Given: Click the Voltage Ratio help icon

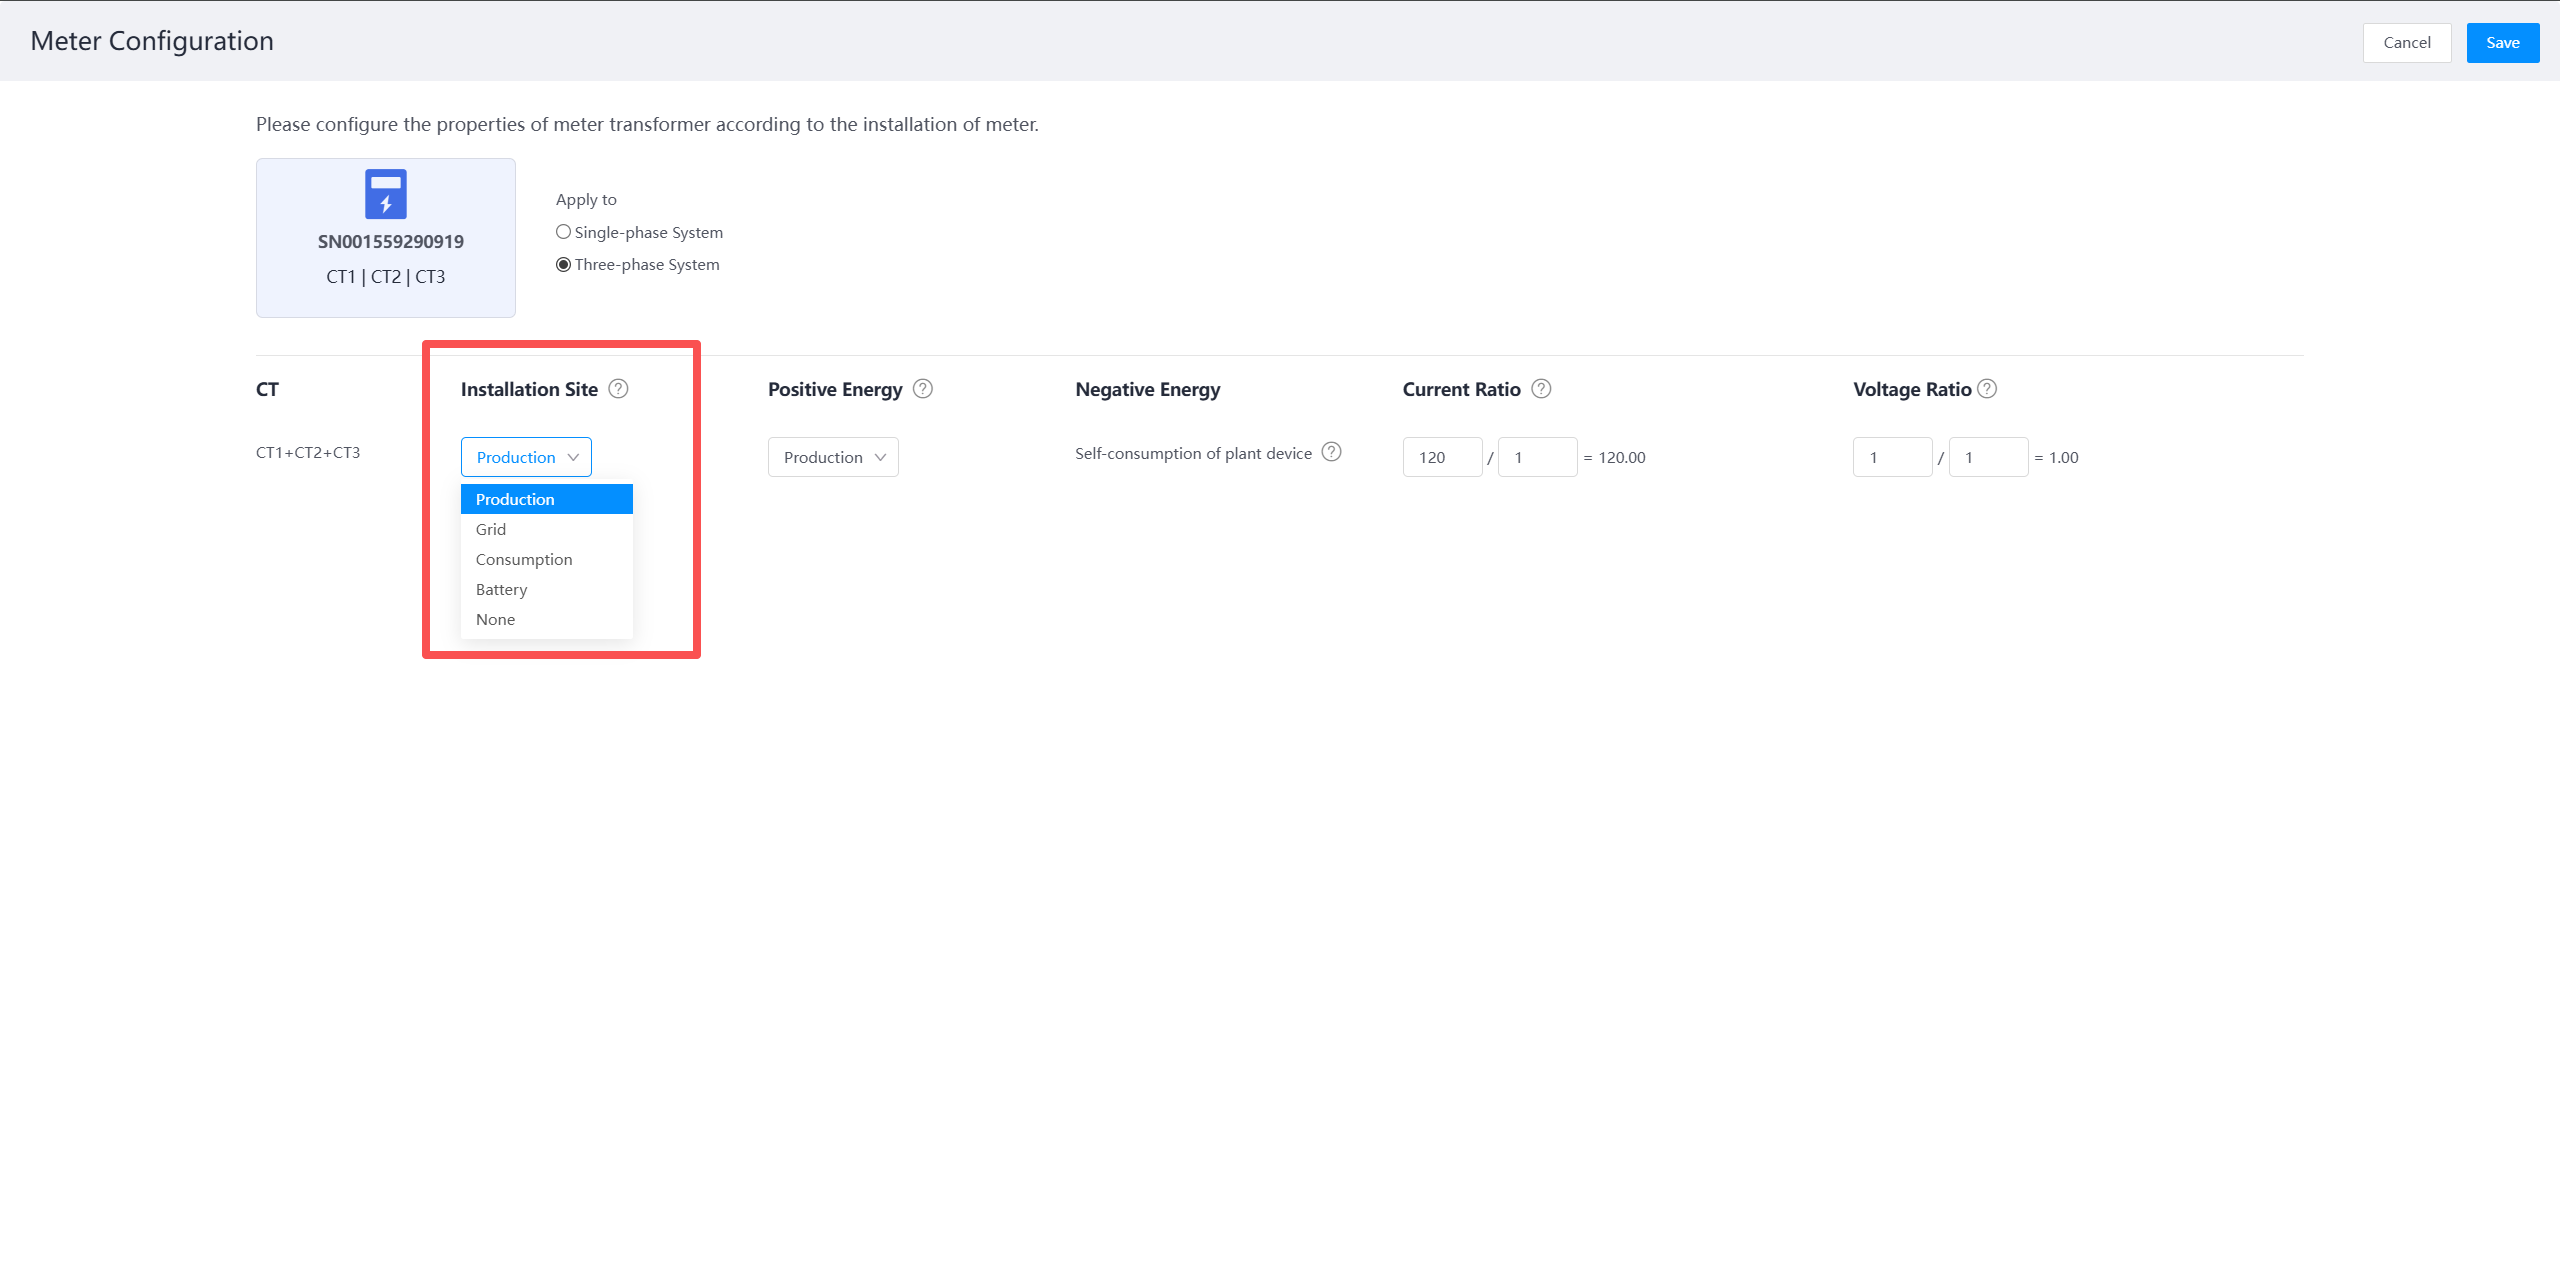Looking at the screenshot, I should pyautogui.click(x=1987, y=389).
